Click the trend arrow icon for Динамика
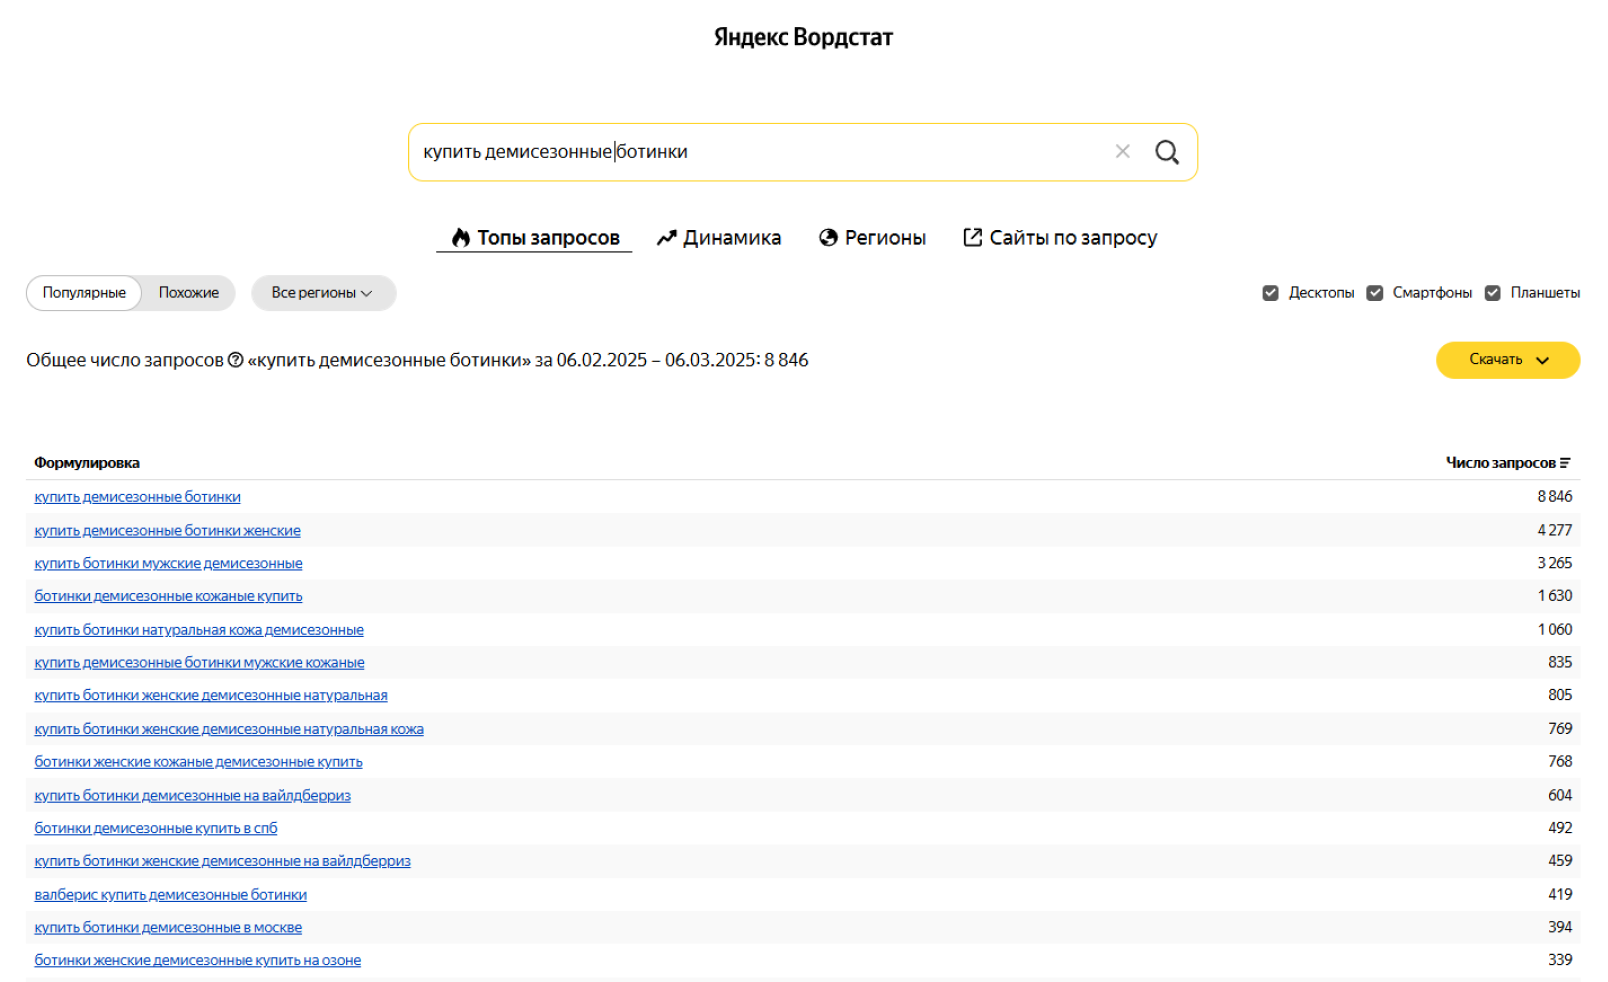The width and height of the screenshot is (1608, 982). 666,238
